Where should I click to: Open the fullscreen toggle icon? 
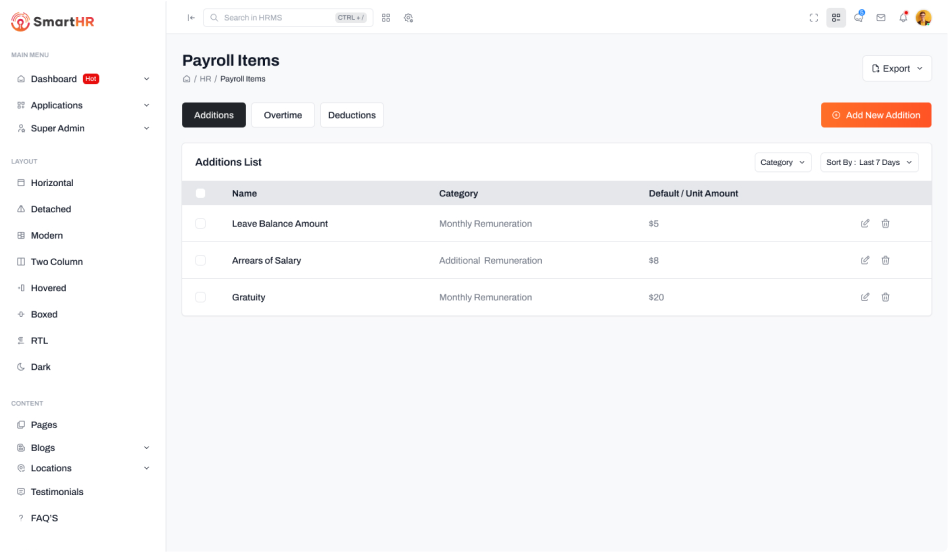(813, 18)
